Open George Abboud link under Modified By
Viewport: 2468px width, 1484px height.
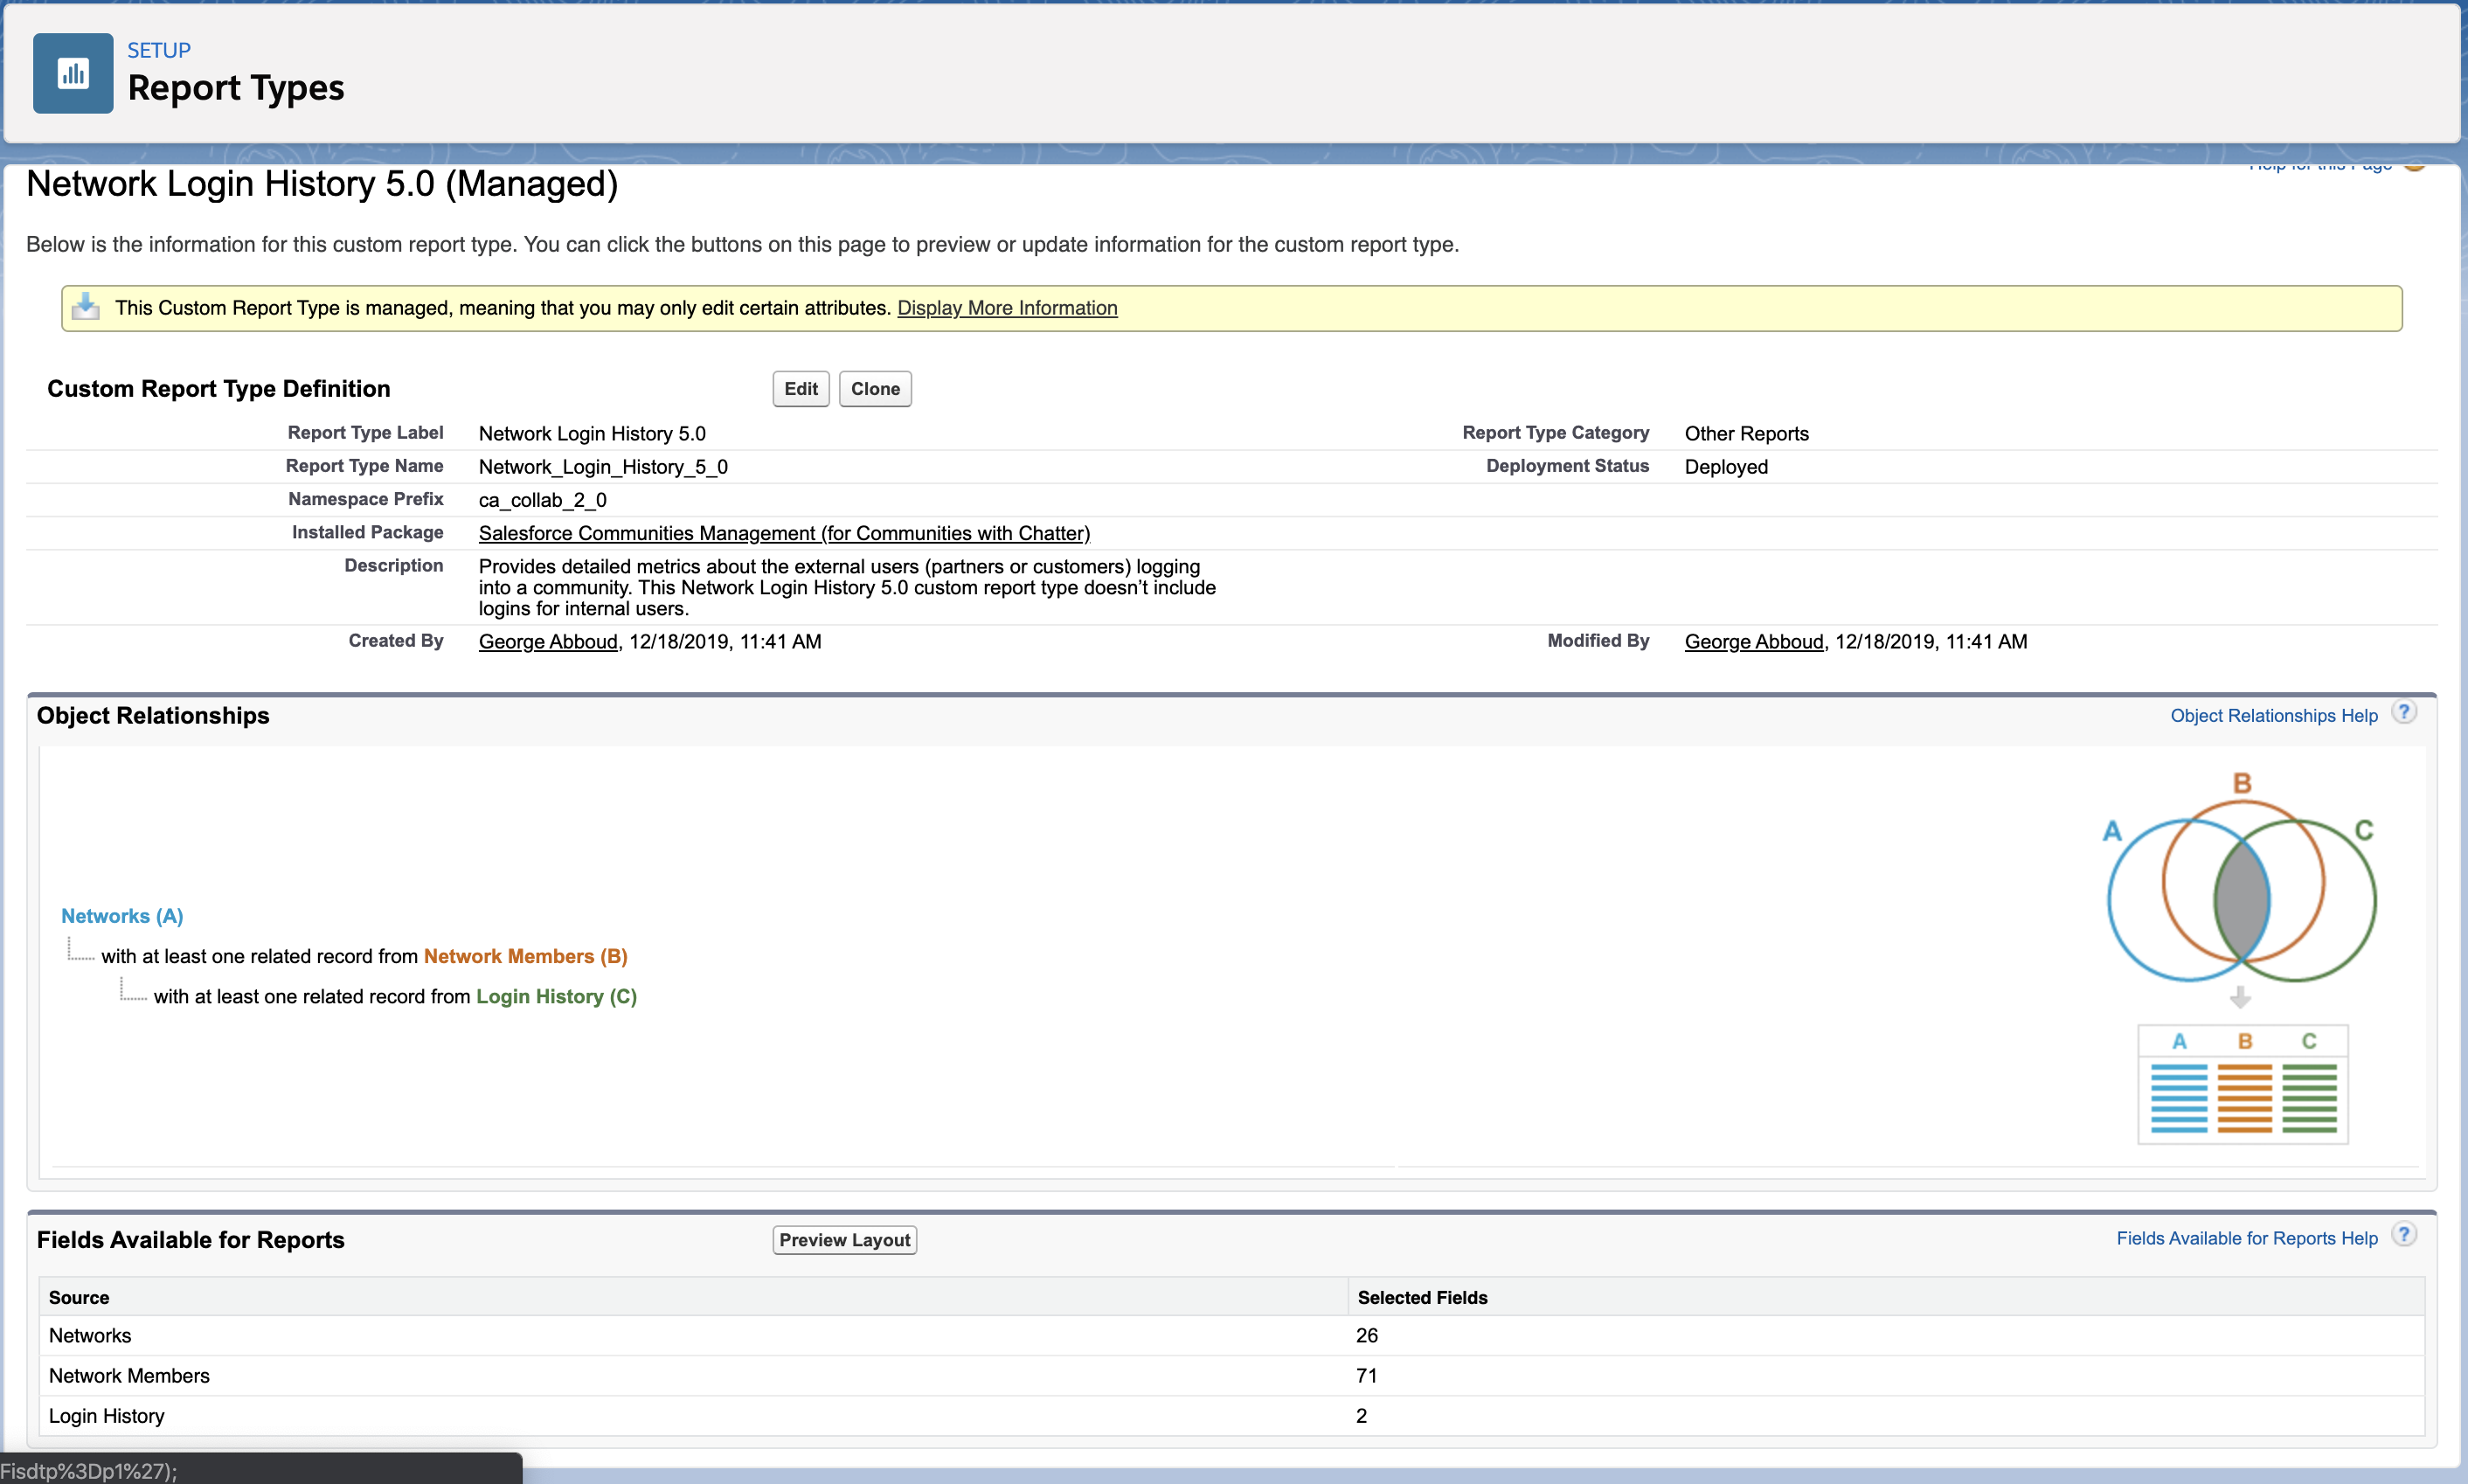1753,642
